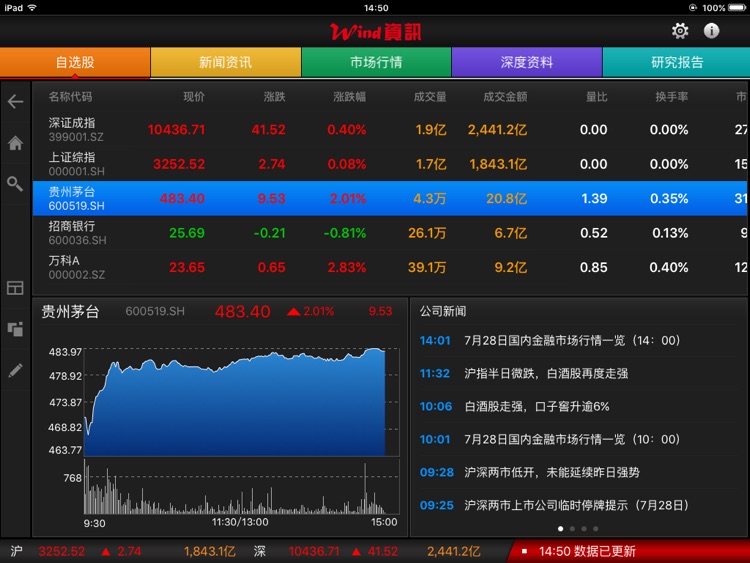
Task: Sort by the 量比 column header
Action: [596, 97]
